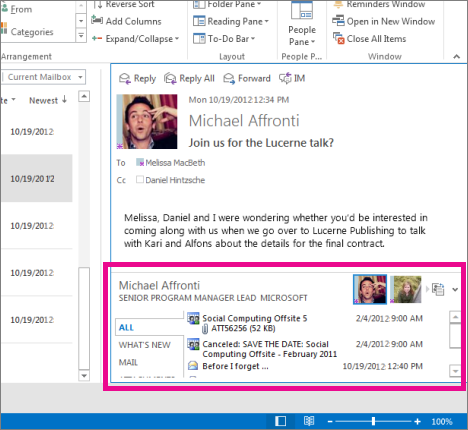This screenshot has height=430, width=468.
Task: Select Michael Affronti's photo in People Pane
Action: coord(370,289)
